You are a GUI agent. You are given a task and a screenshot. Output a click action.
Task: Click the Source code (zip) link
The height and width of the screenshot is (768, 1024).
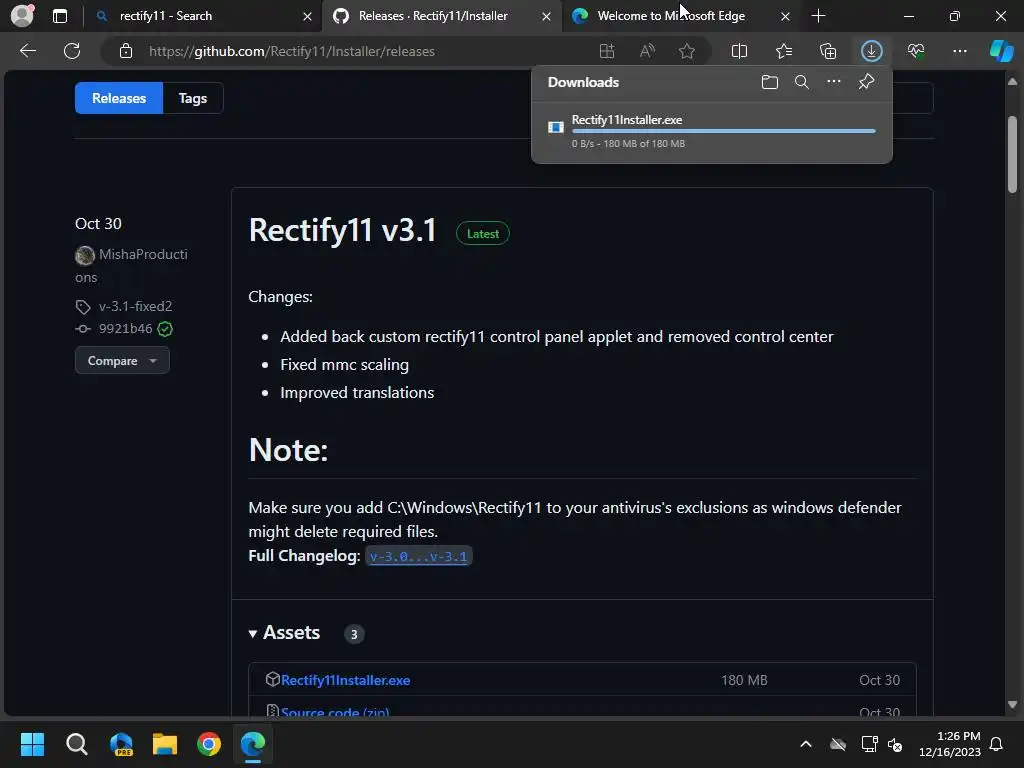335,711
